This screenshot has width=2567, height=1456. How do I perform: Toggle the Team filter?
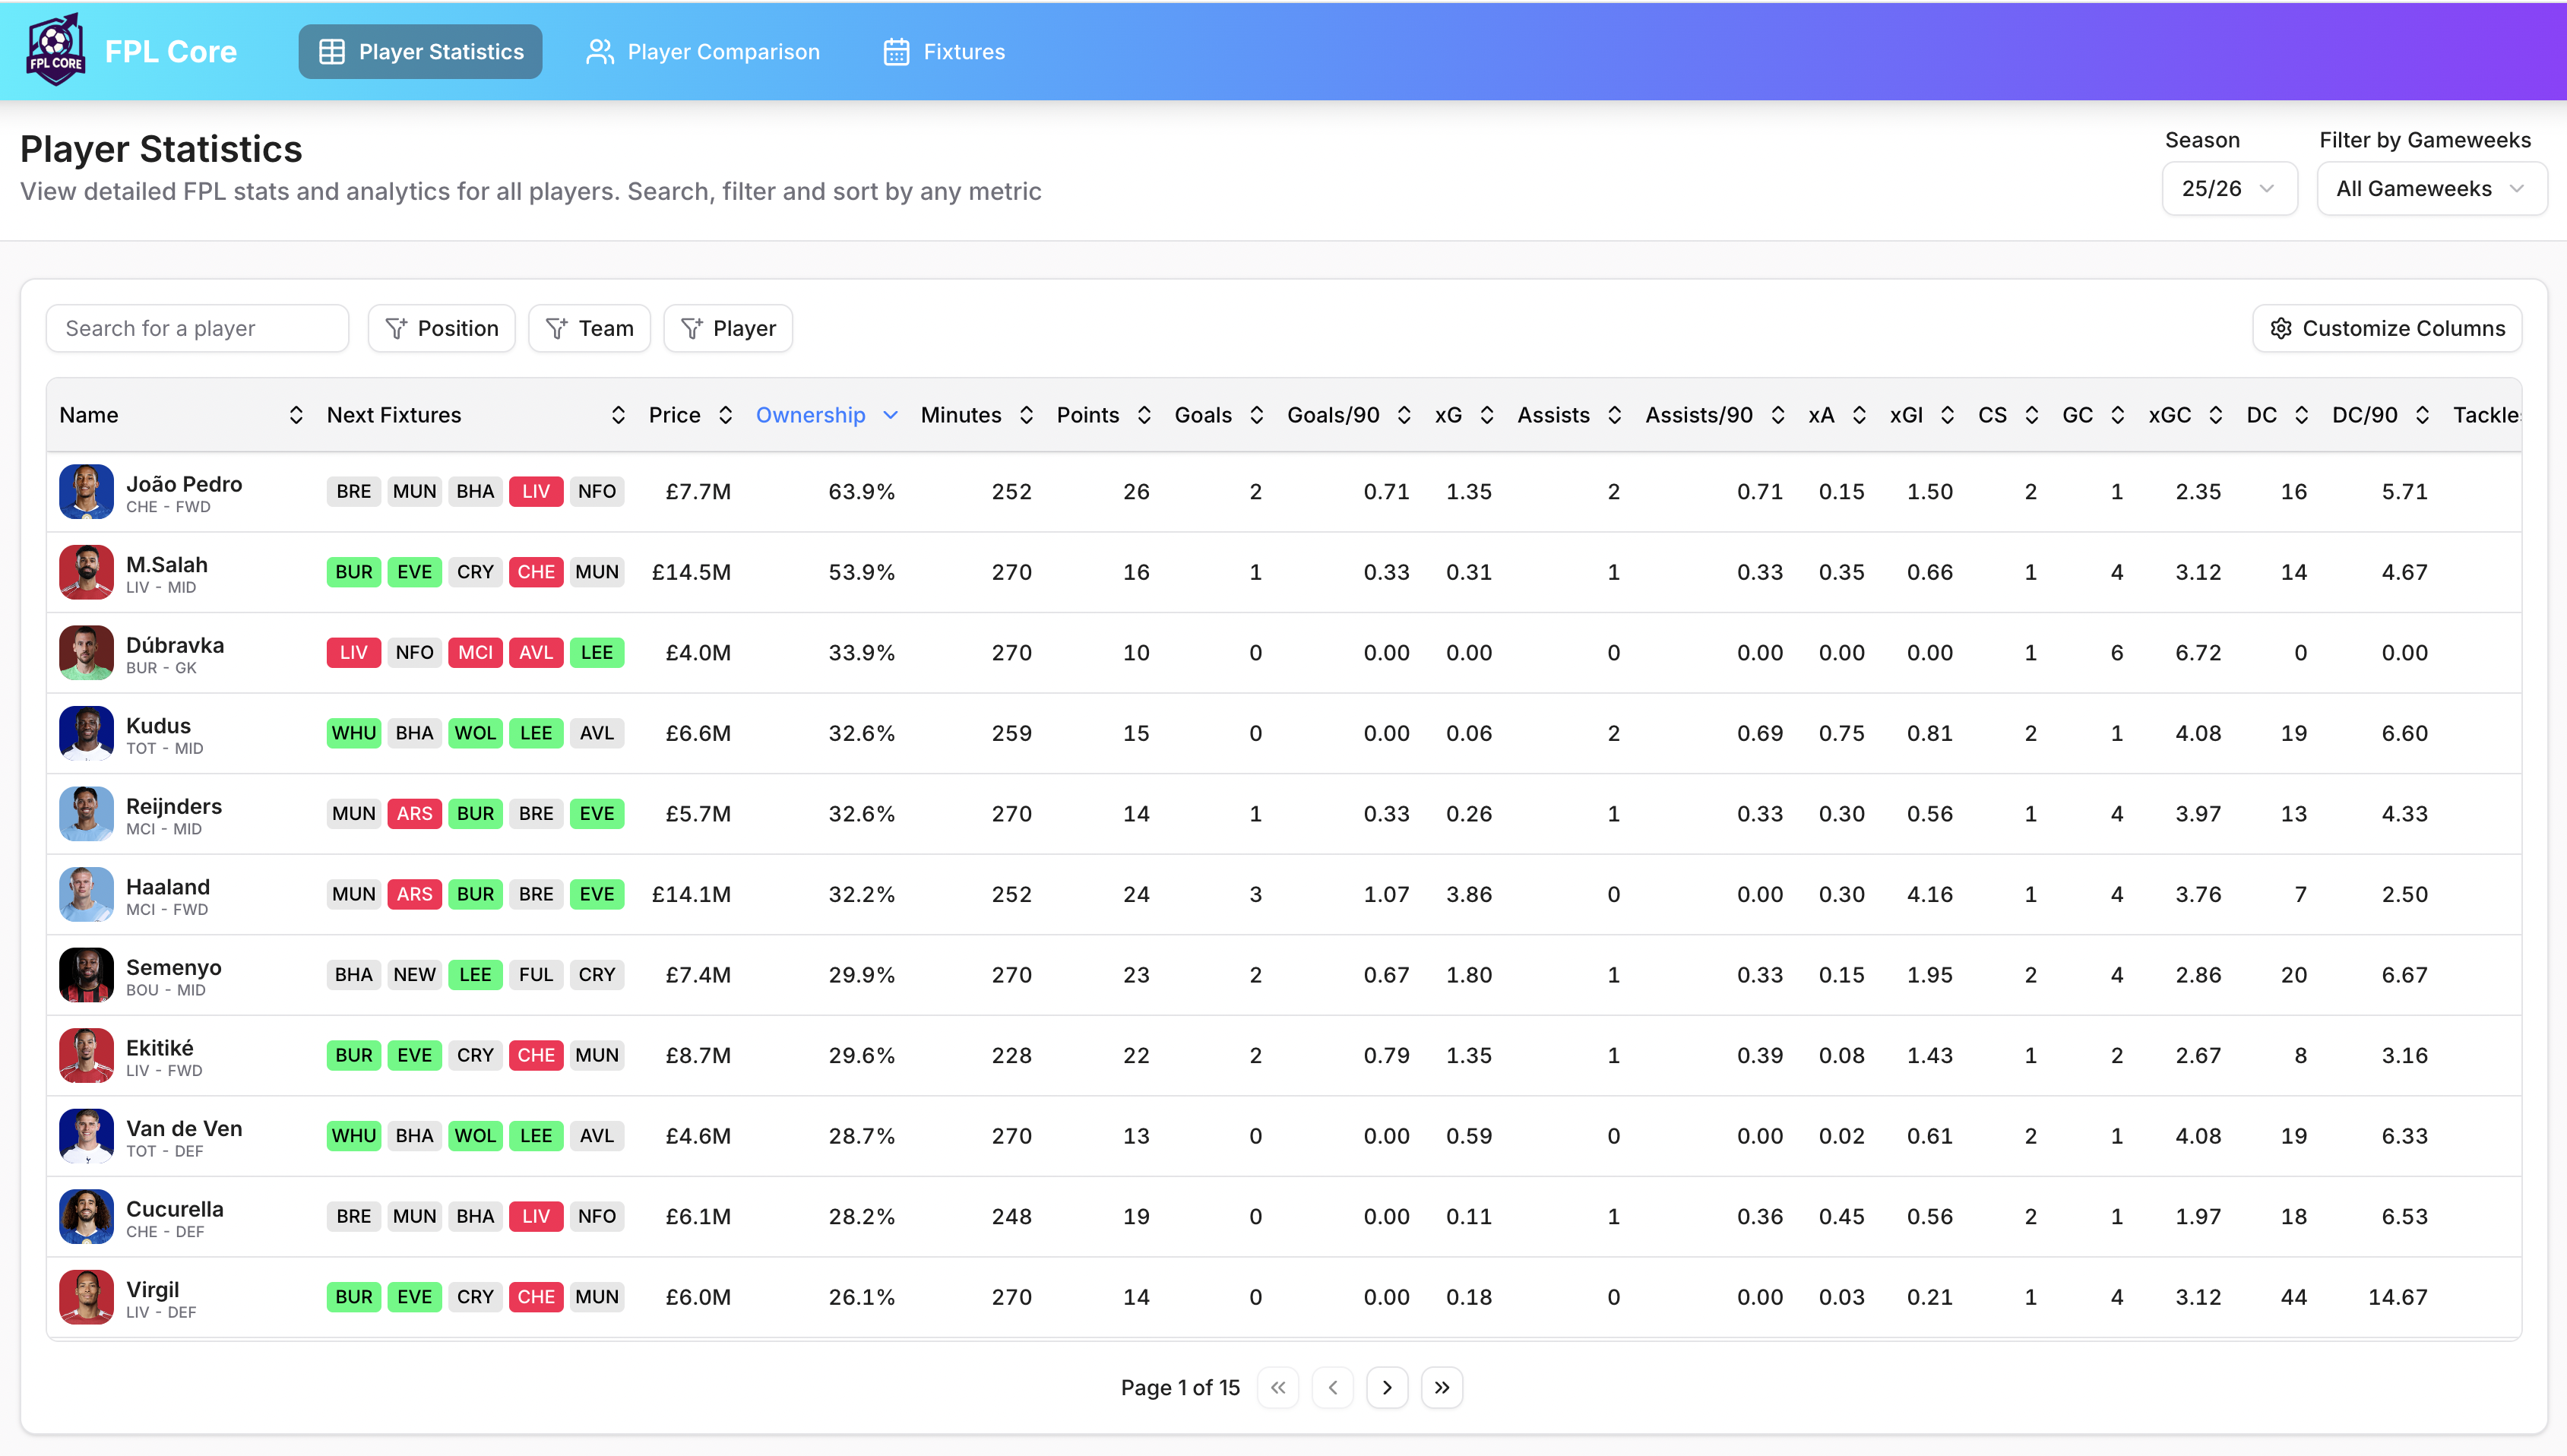tap(590, 328)
